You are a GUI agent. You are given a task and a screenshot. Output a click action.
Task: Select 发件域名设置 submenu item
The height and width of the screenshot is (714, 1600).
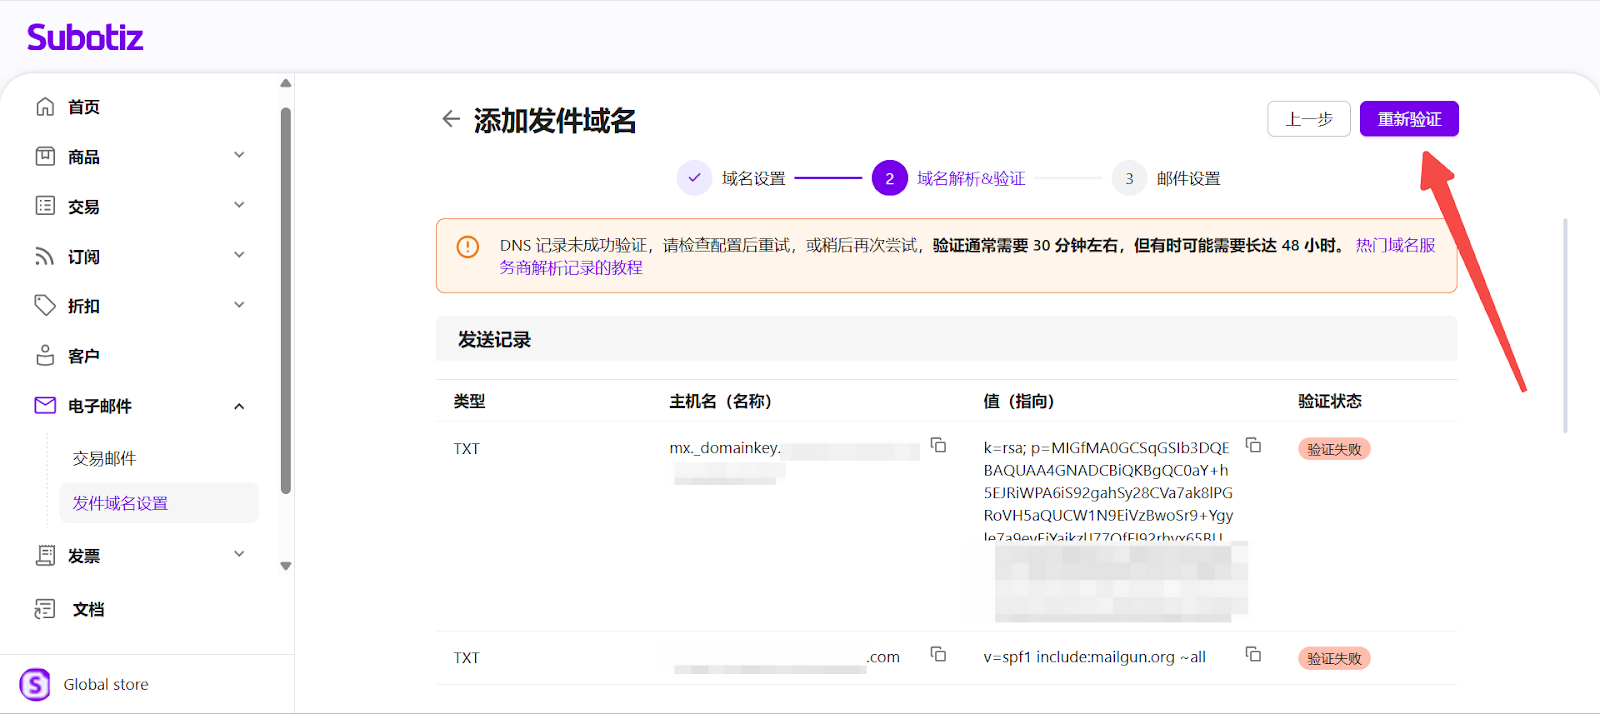click(x=120, y=503)
